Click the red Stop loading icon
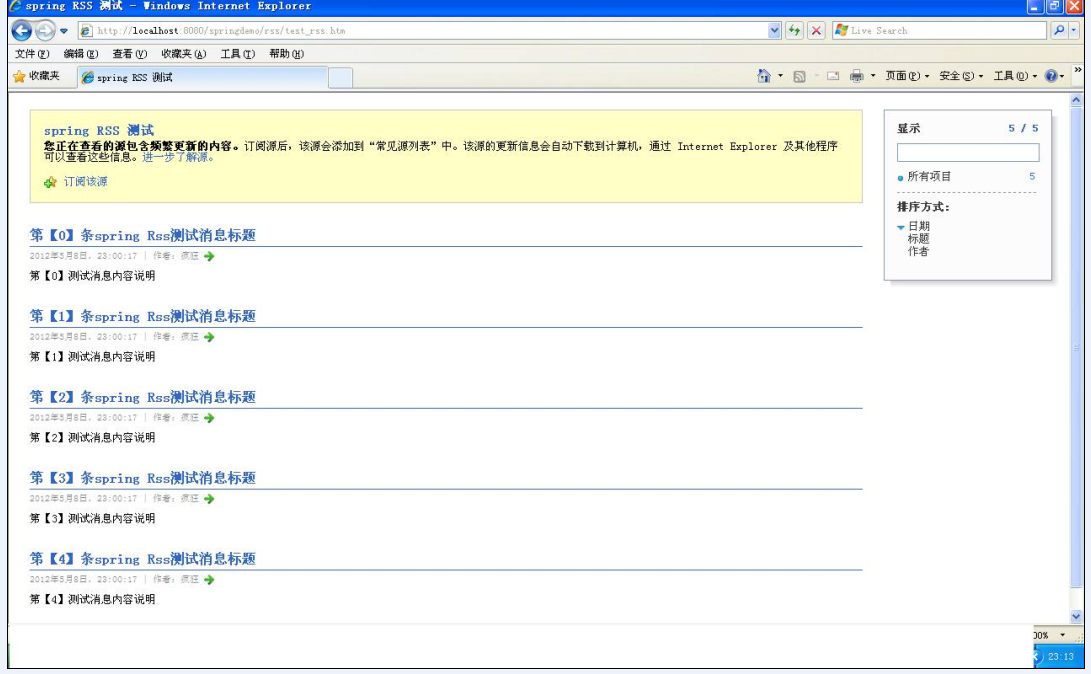Screen dimensions: 1091x674 [x=817, y=31]
